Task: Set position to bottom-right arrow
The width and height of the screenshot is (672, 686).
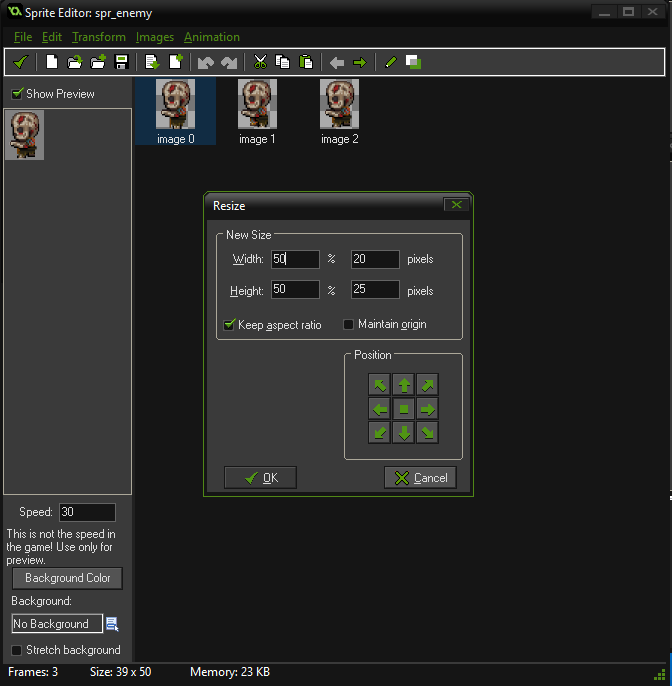Action: tap(427, 433)
